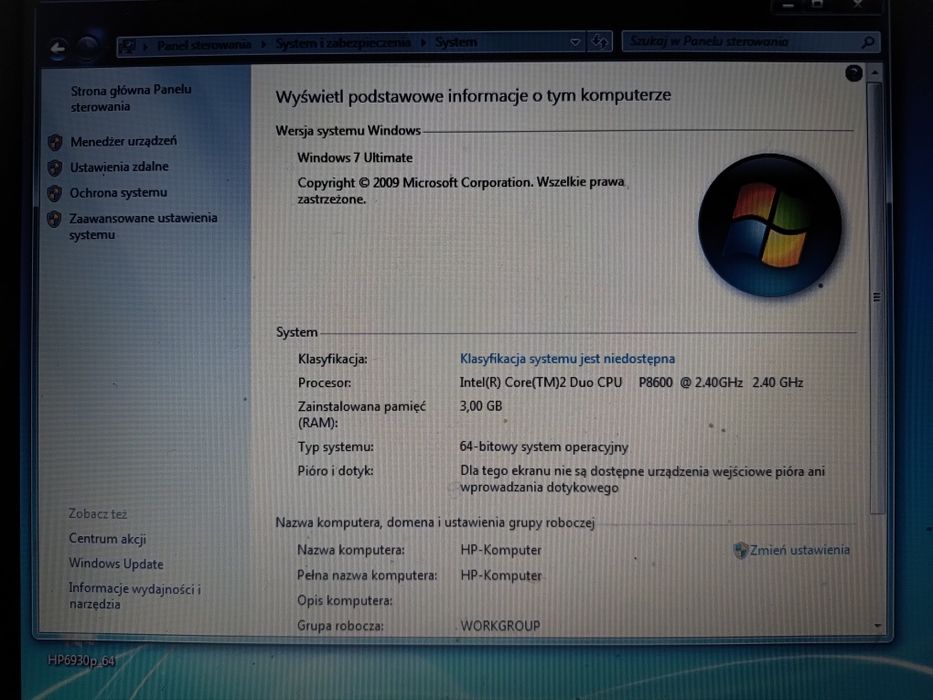Click shield icon beside Ustawienia zdalne
Image resolution: width=933 pixels, height=700 pixels.
55,167
